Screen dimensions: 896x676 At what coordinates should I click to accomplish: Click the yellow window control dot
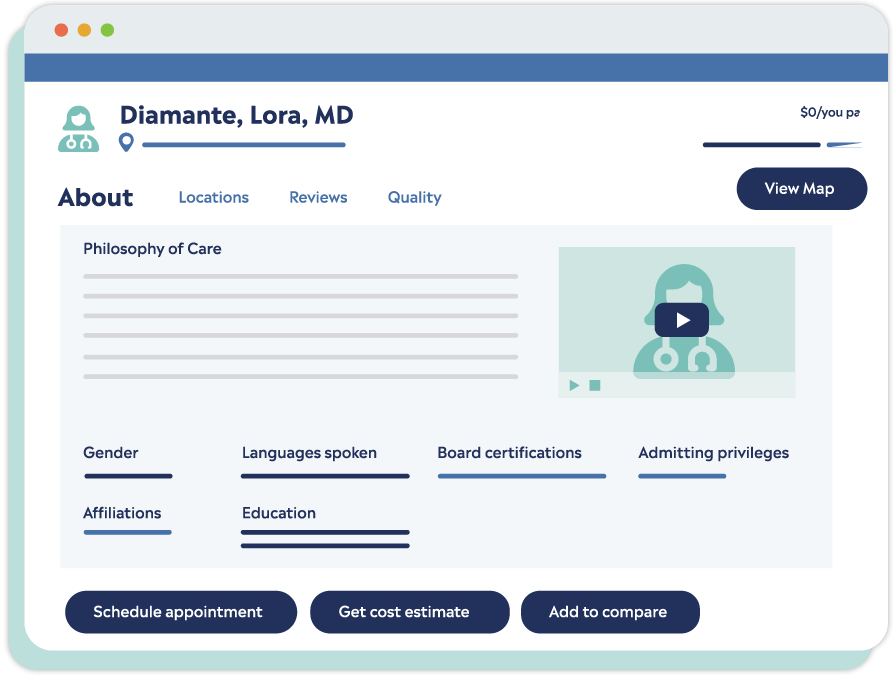(x=82, y=31)
